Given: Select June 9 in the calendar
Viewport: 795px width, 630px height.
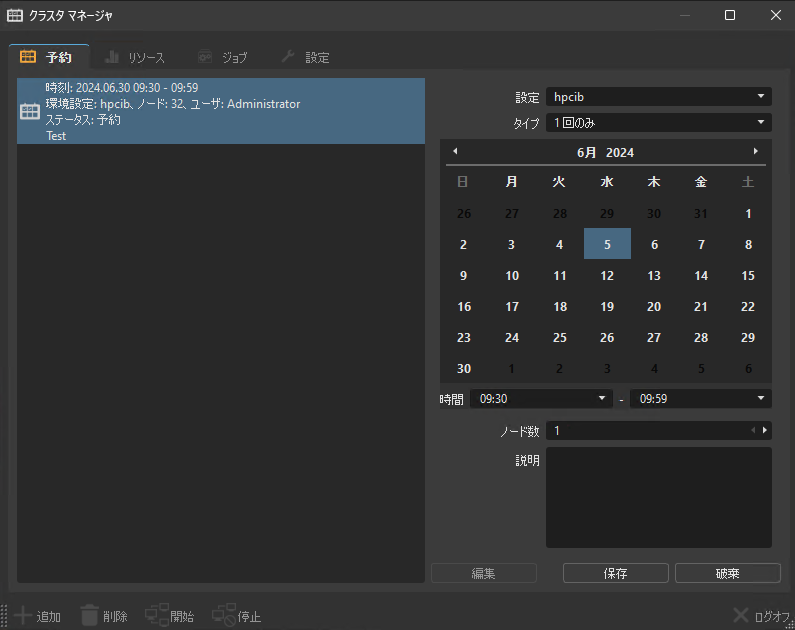Looking at the screenshot, I should point(463,275).
